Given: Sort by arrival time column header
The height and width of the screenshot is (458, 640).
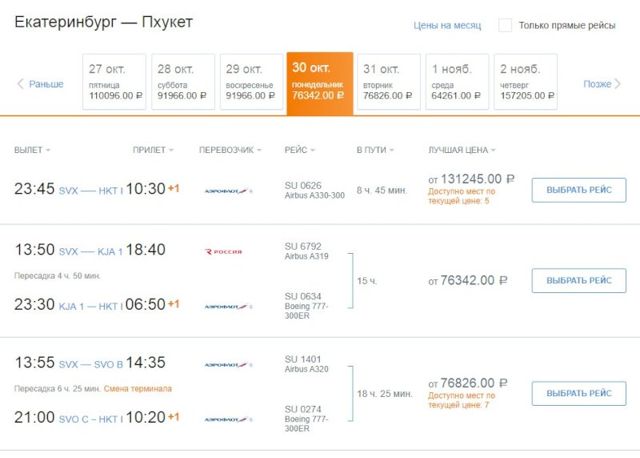Looking at the screenshot, I should (x=152, y=150).
